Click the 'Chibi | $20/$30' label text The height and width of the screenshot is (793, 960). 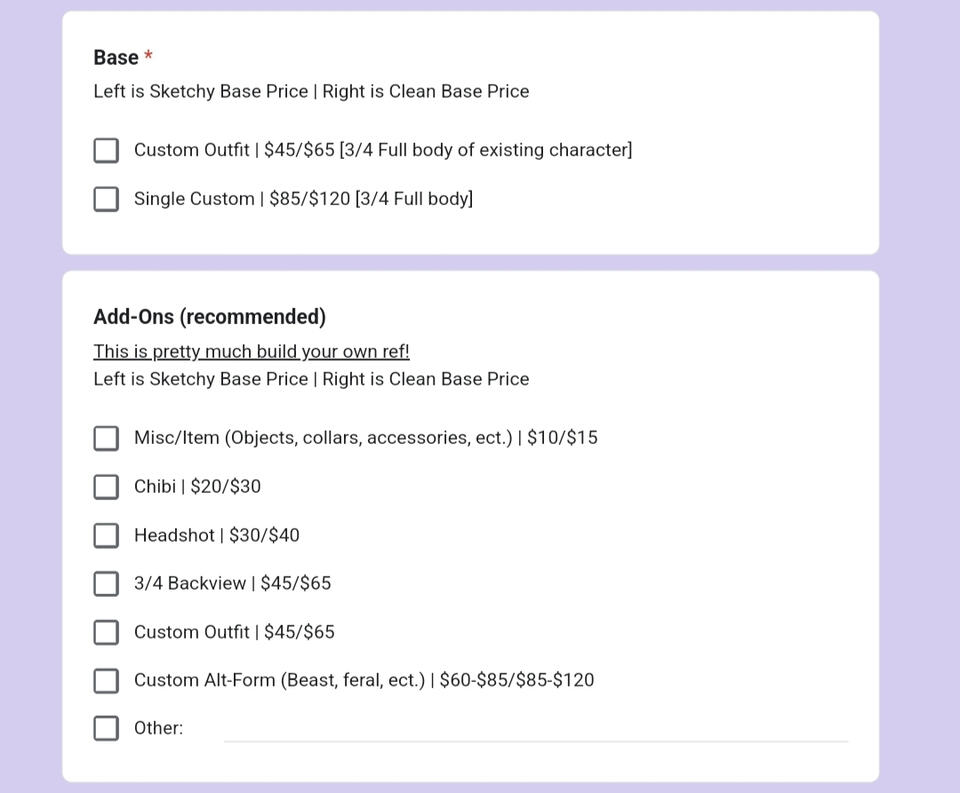[197, 487]
